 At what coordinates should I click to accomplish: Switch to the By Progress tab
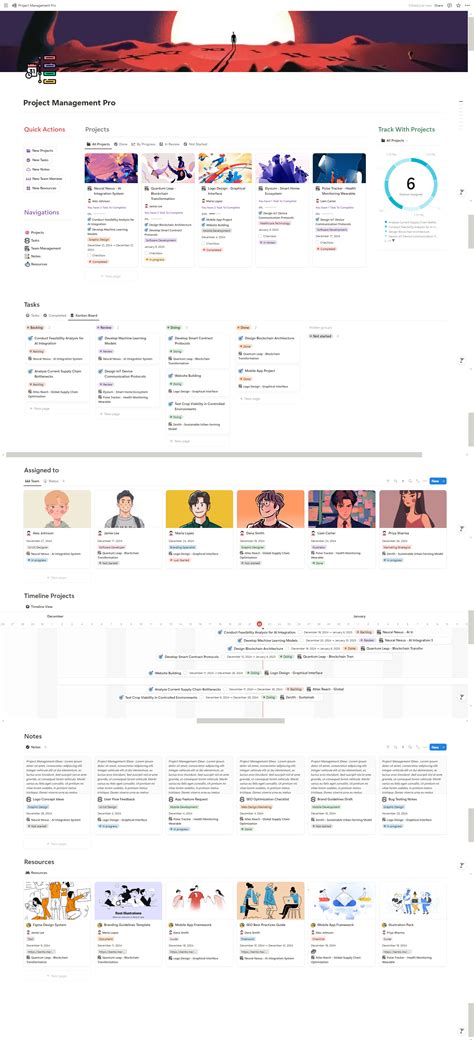pos(144,144)
